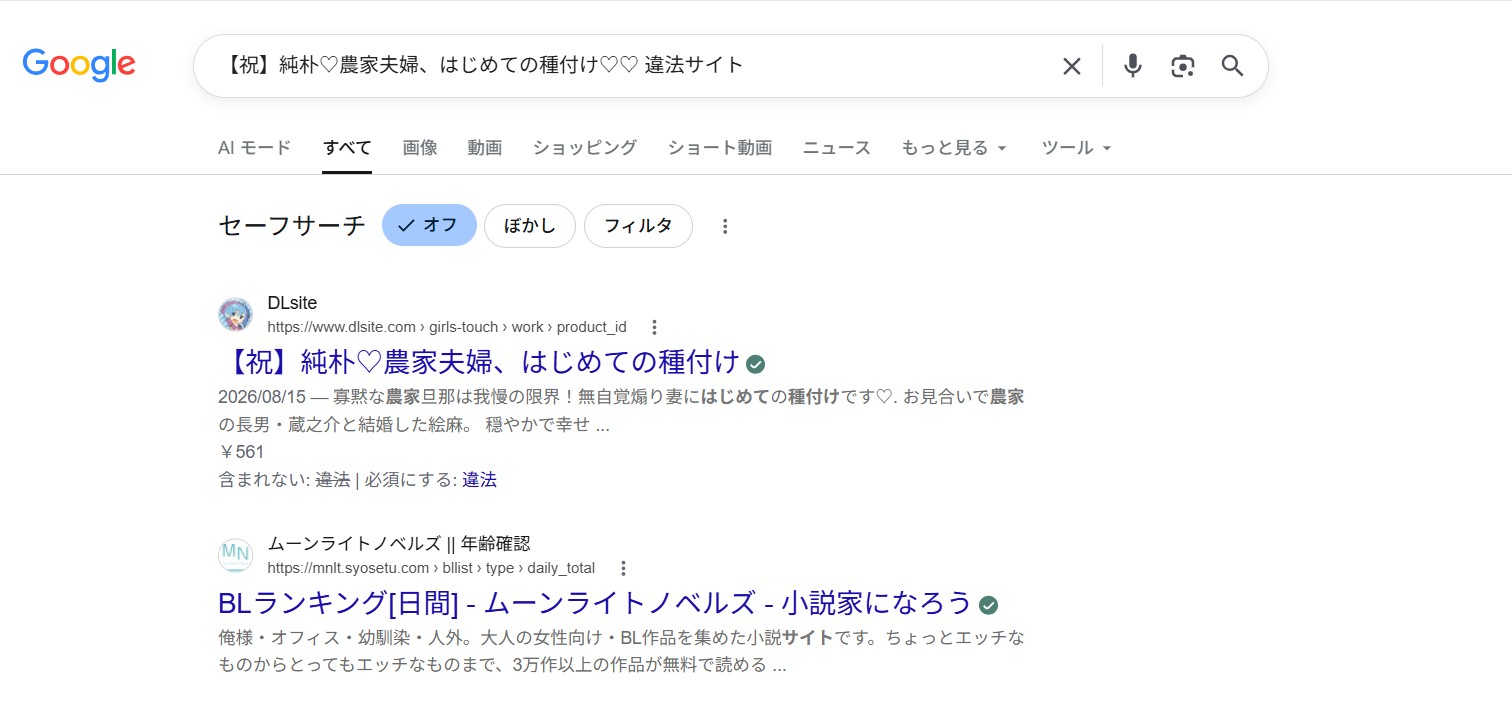The width and height of the screenshot is (1512, 707).
Task: Expand the ツール dropdown
Action: [1077, 148]
